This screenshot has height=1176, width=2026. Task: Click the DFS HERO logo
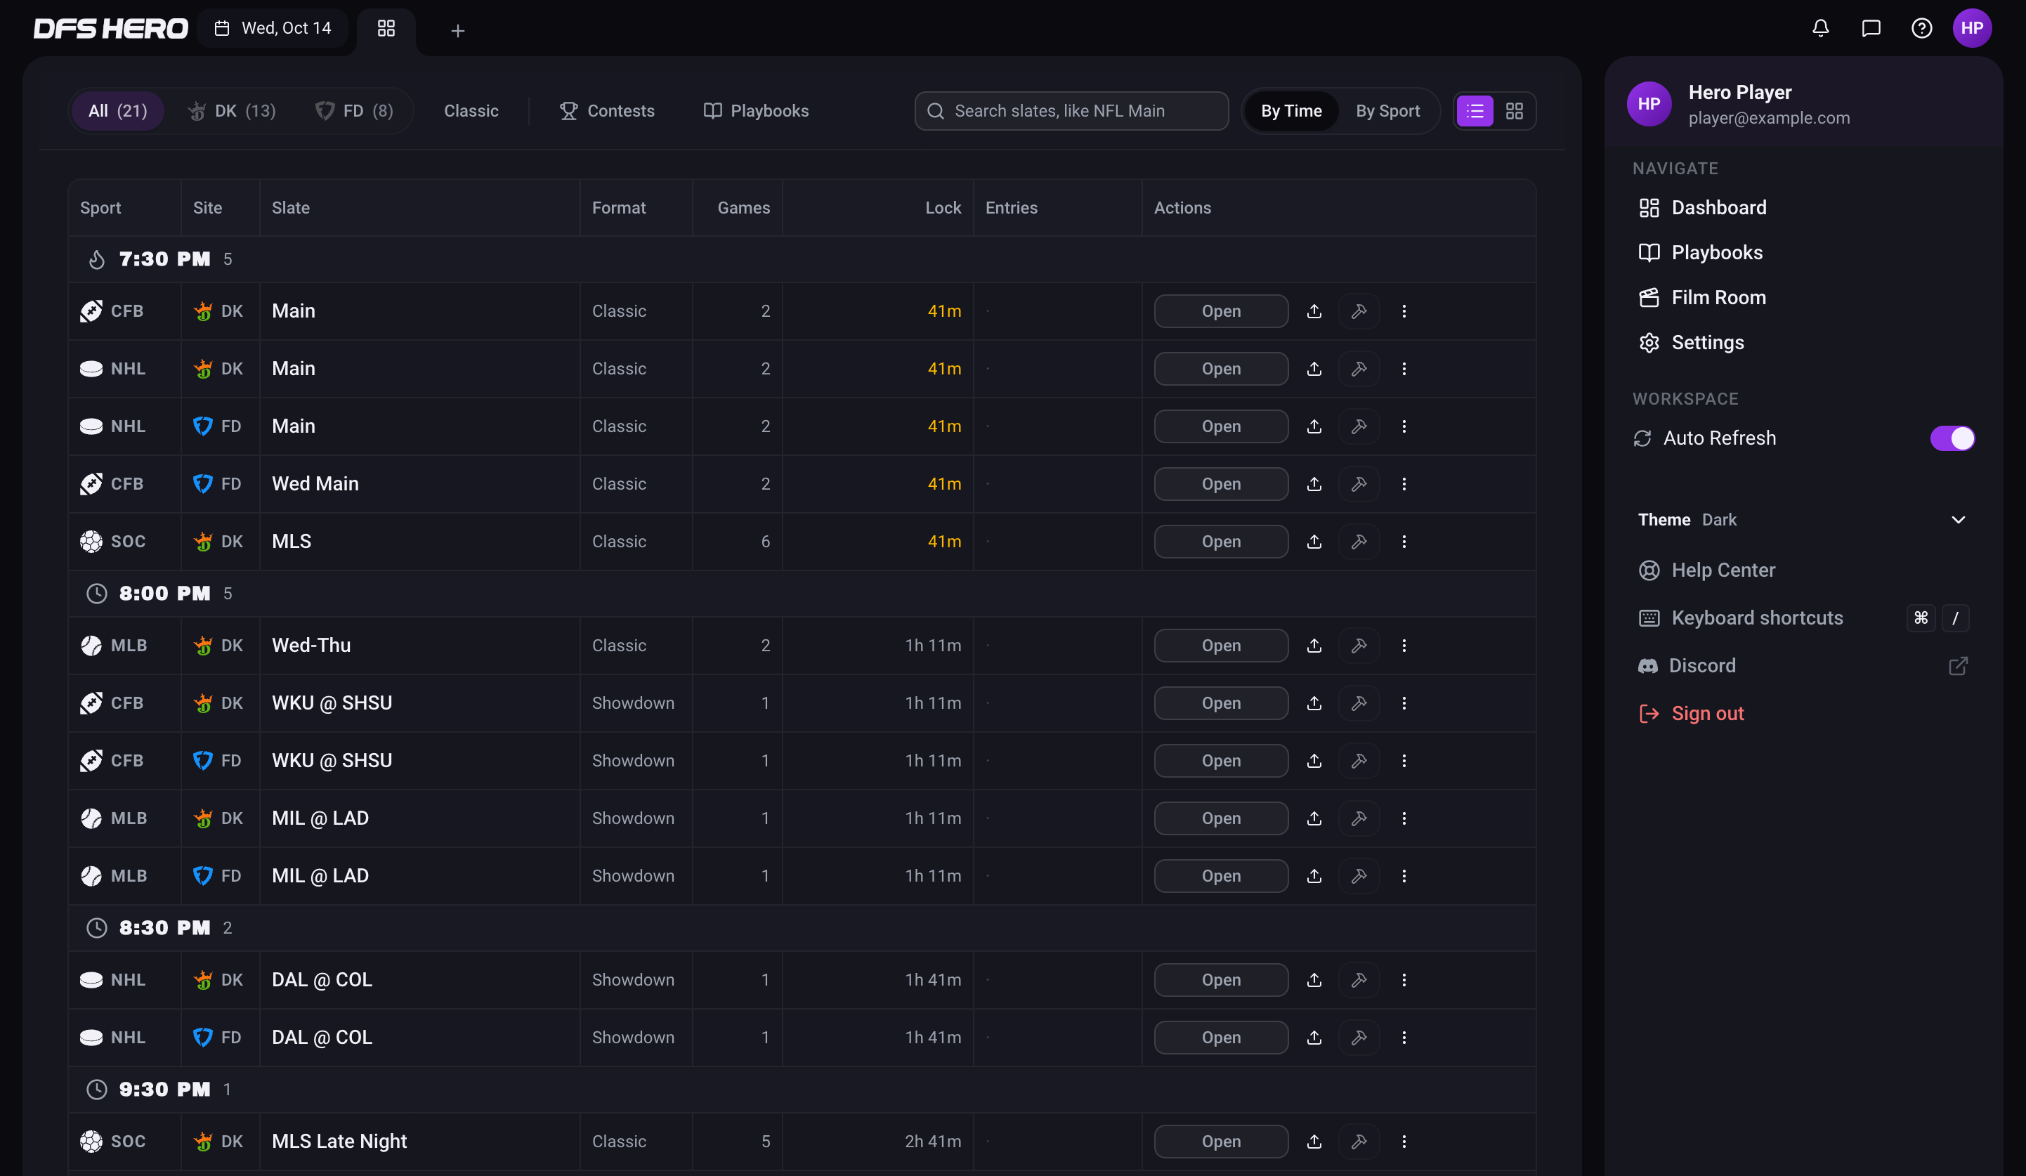(x=110, y=29)
